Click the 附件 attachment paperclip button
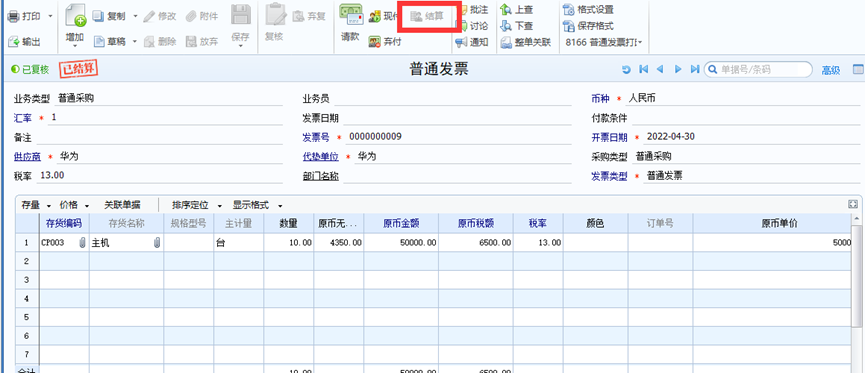This screenshot has height=373, width=865. (x=202, y=17)
